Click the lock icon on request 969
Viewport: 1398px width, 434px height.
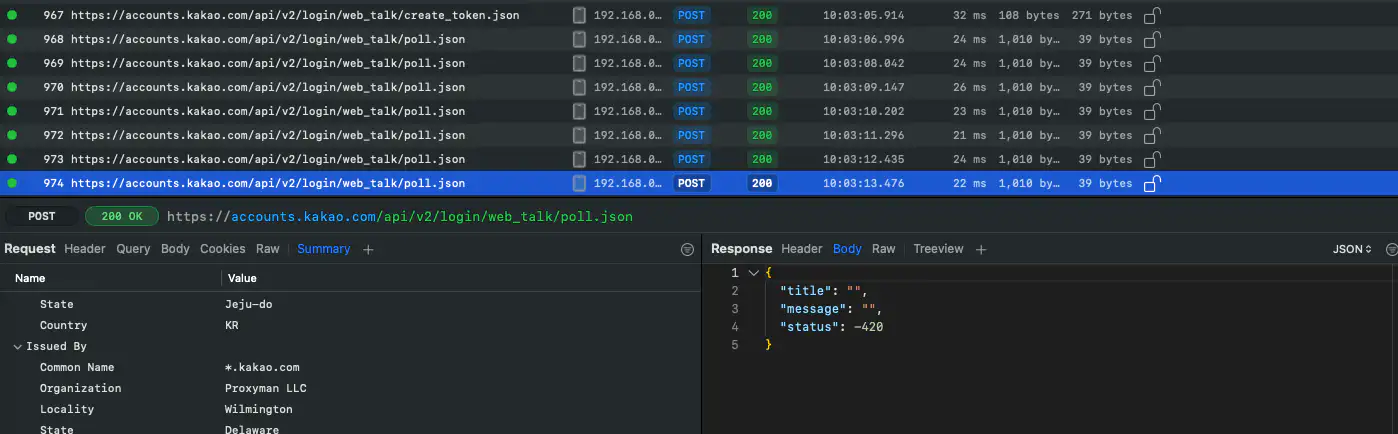click(1152, 63)
